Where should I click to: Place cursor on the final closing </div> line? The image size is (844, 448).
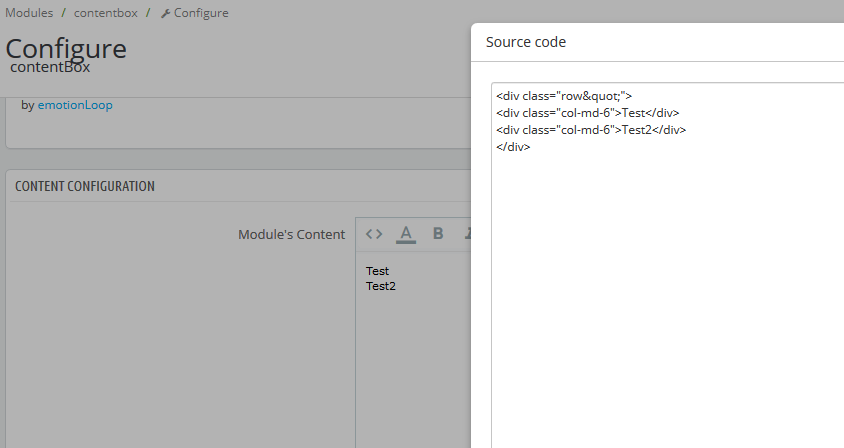513,146
